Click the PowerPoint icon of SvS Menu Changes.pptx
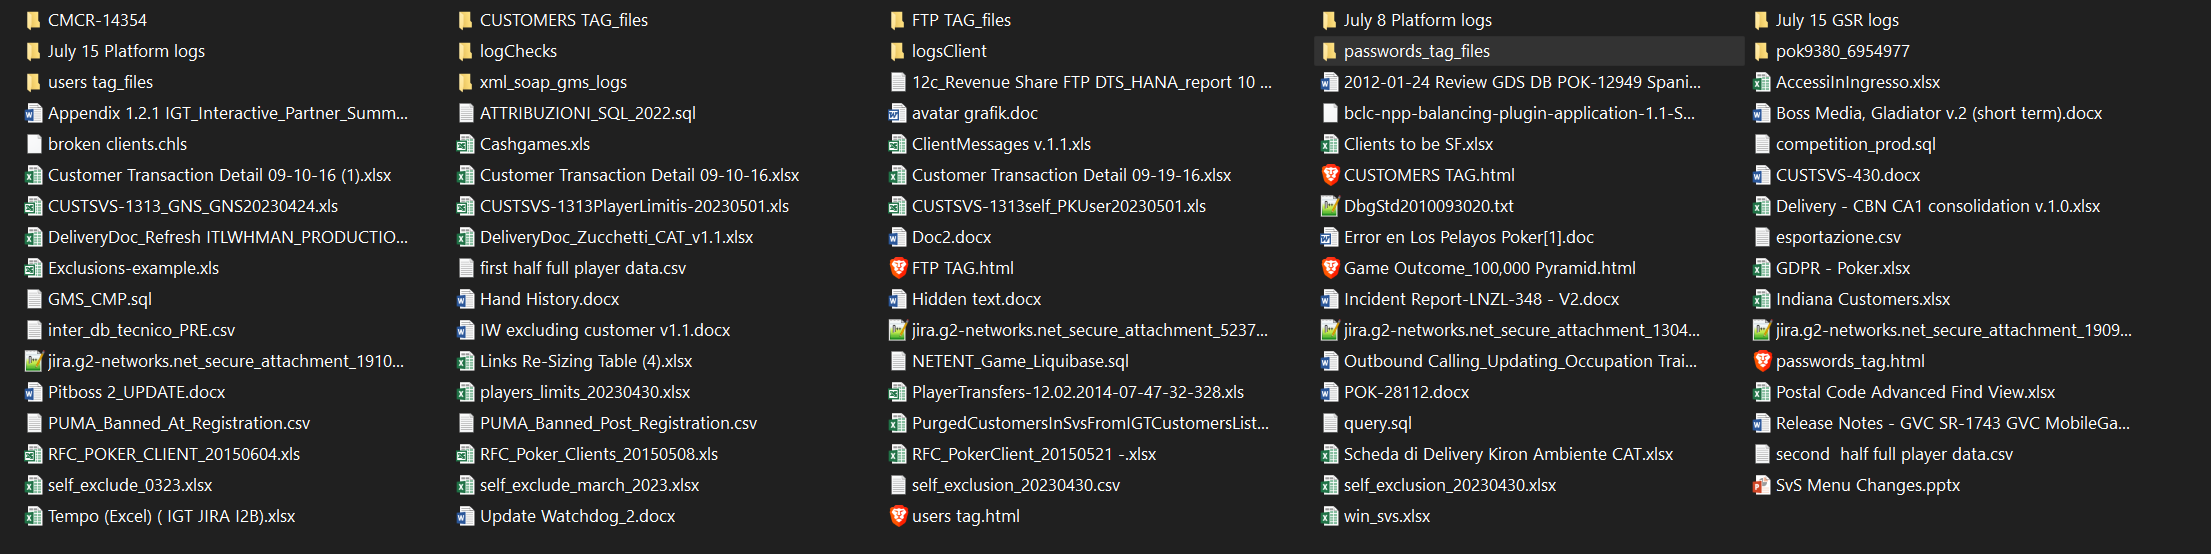 pyautogui.click(x=1761, y=485)
